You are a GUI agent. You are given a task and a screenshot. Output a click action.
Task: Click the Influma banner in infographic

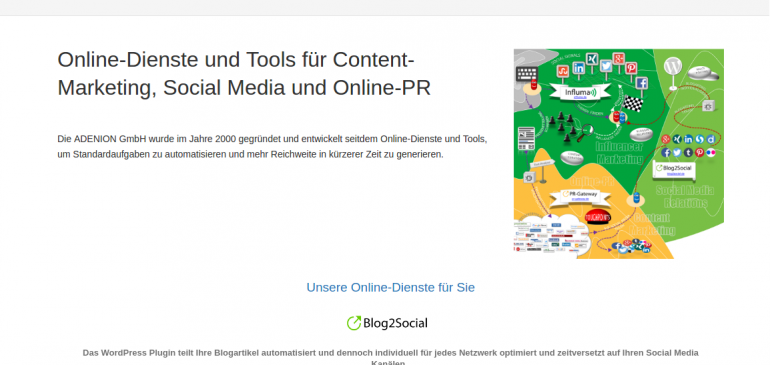[580, 92]
